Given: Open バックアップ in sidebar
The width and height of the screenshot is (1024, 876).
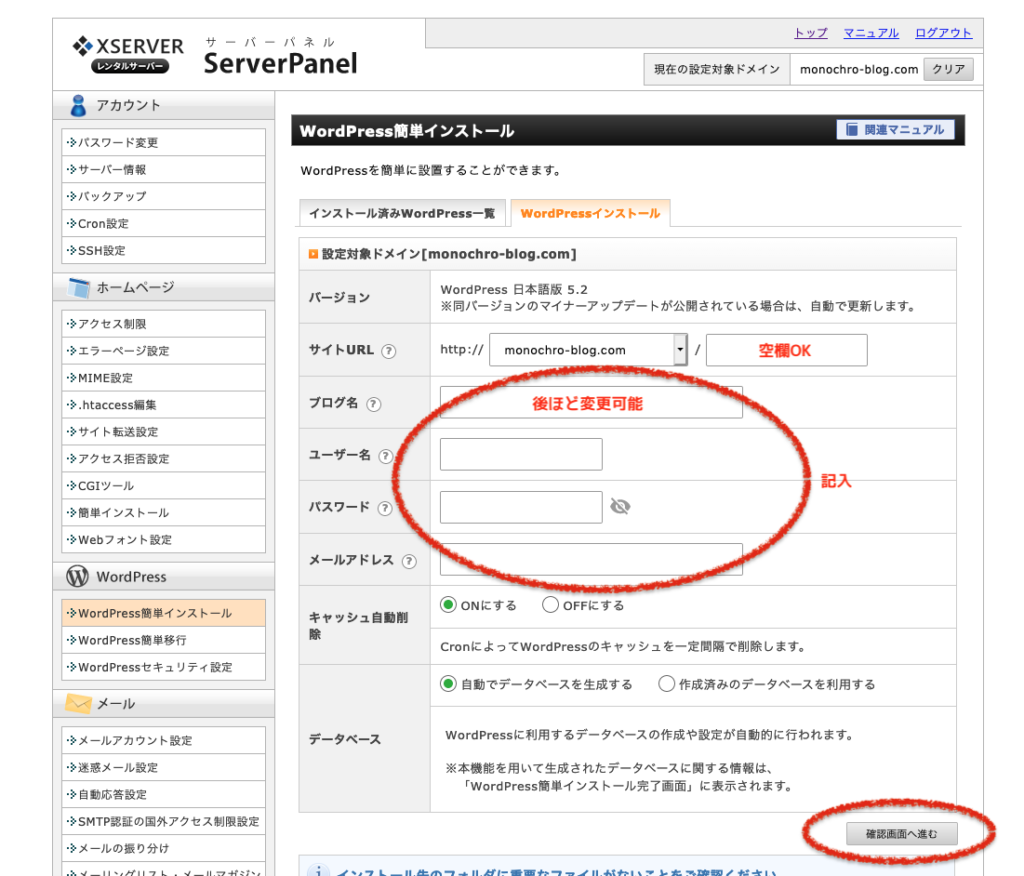Looking at the screenshot, I should point(163,196).
